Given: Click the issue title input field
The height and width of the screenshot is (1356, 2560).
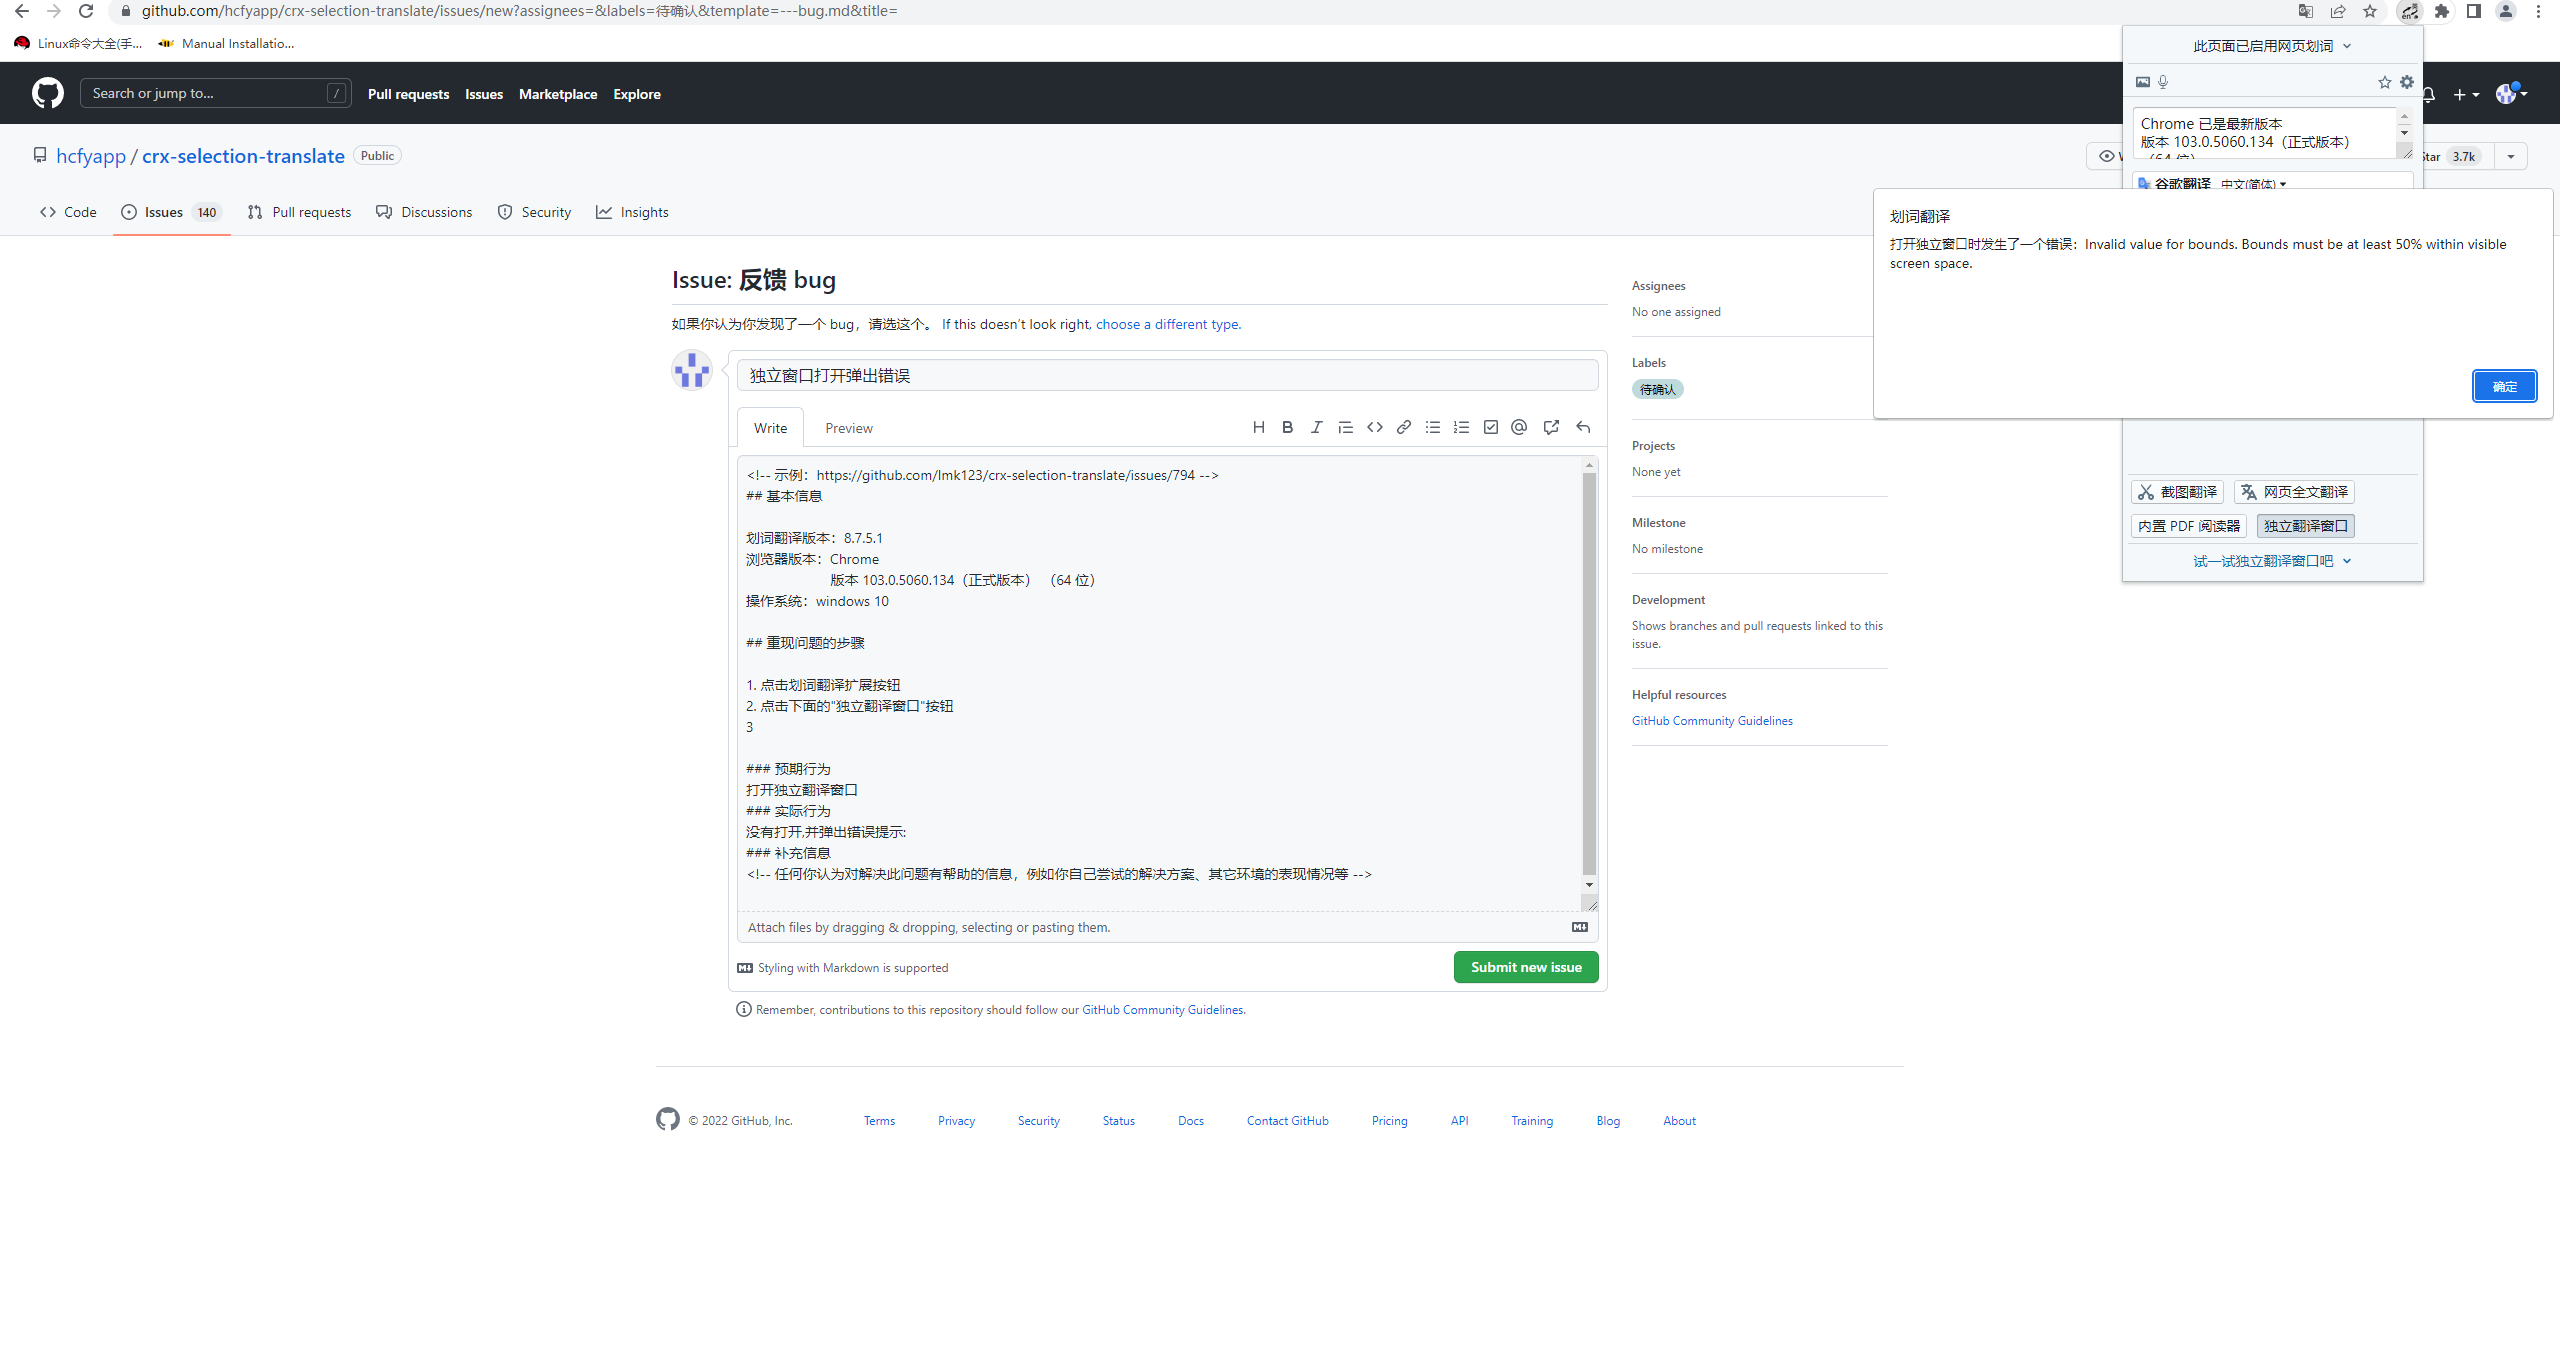Looking at the screenshot, I should (1165, 375).
